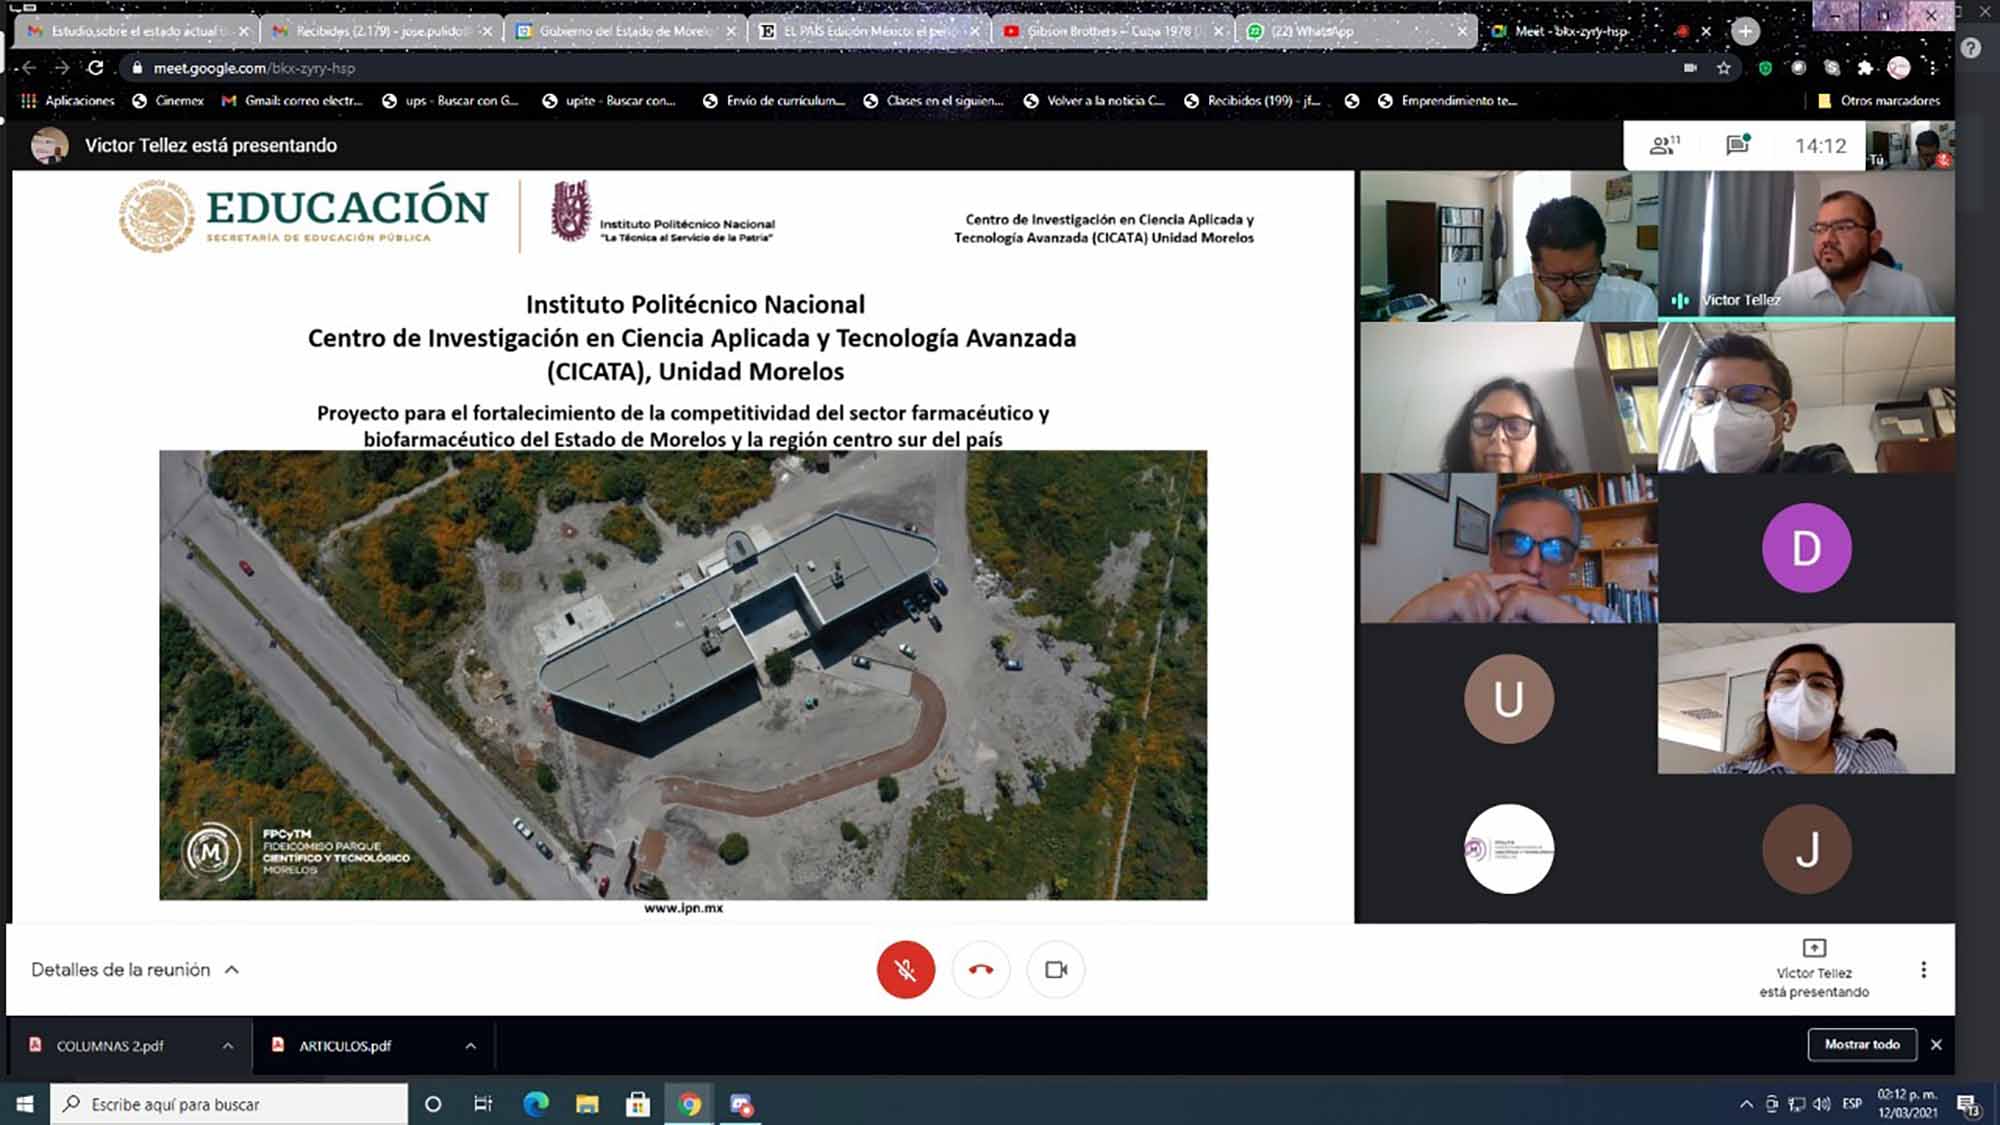The height and width of the screenshot is (1125, 2000).
Task: Click the camera indicator in address bar
Action: click(x=1690, y=68)
